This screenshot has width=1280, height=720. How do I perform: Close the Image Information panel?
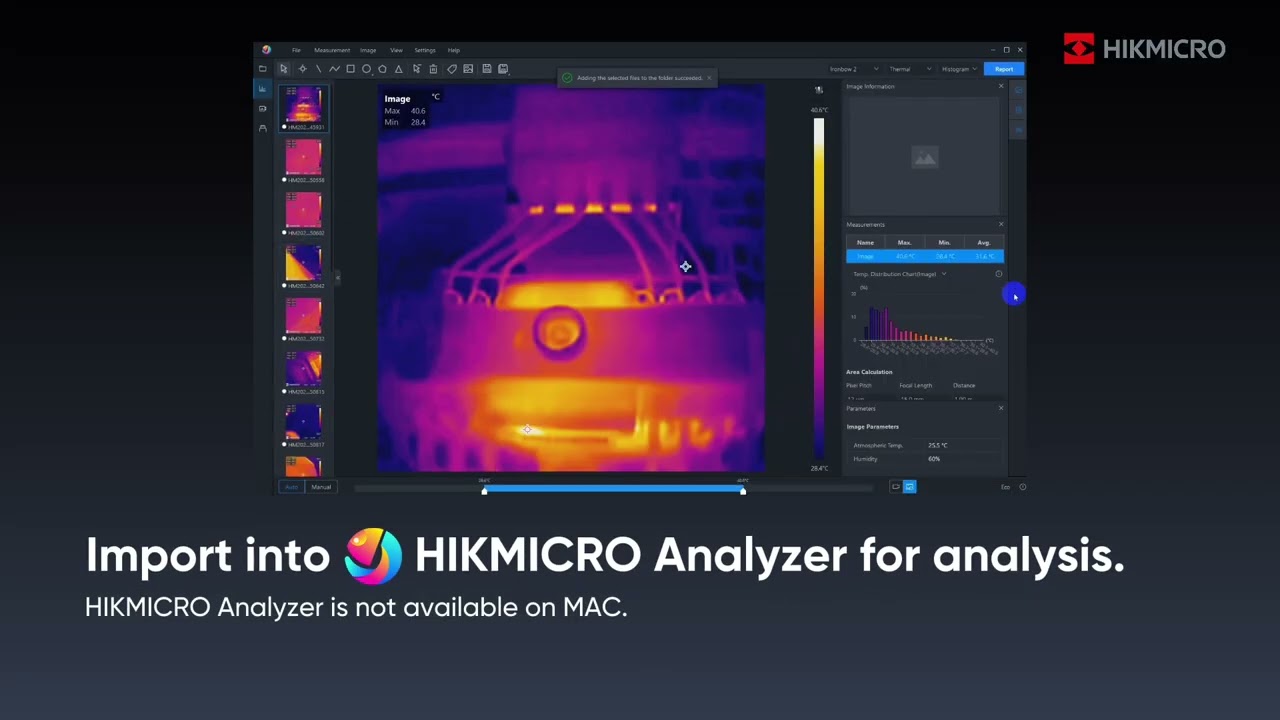pyautogui.click(x=1000, y=86)
